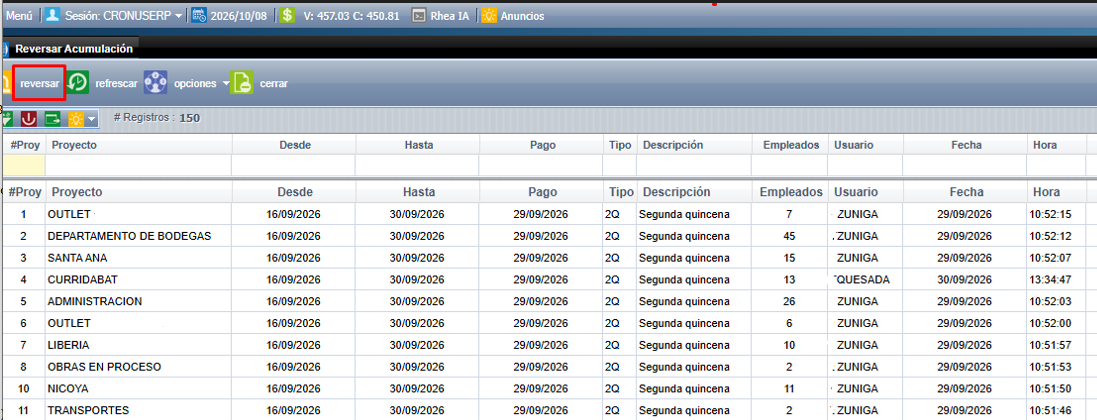1097x420 pixels.
Task: Focus the filter field under upper Fecha header
Action: [x=964, y=165]
